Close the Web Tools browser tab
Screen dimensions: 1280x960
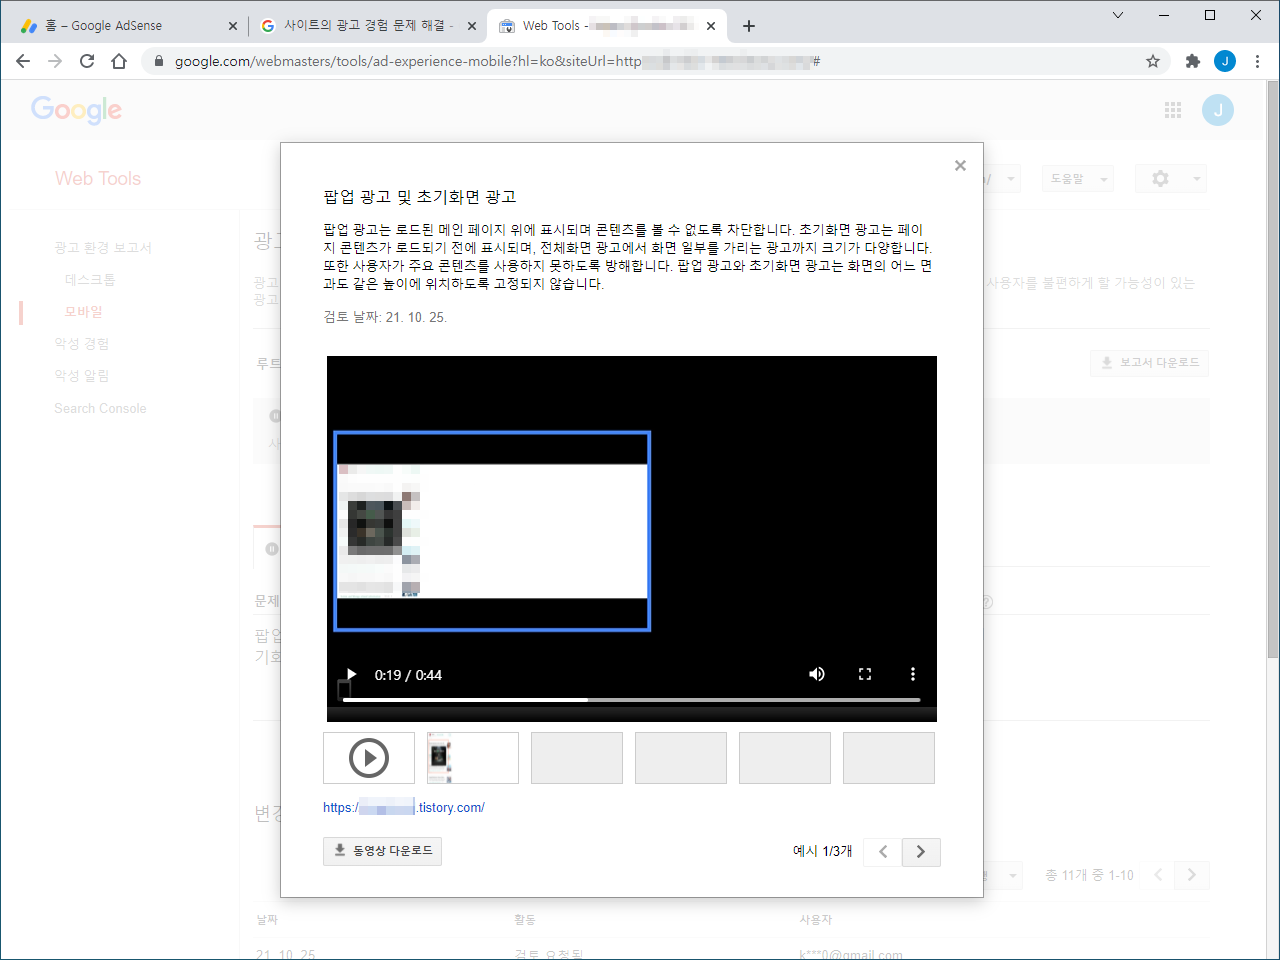(711, 26)
